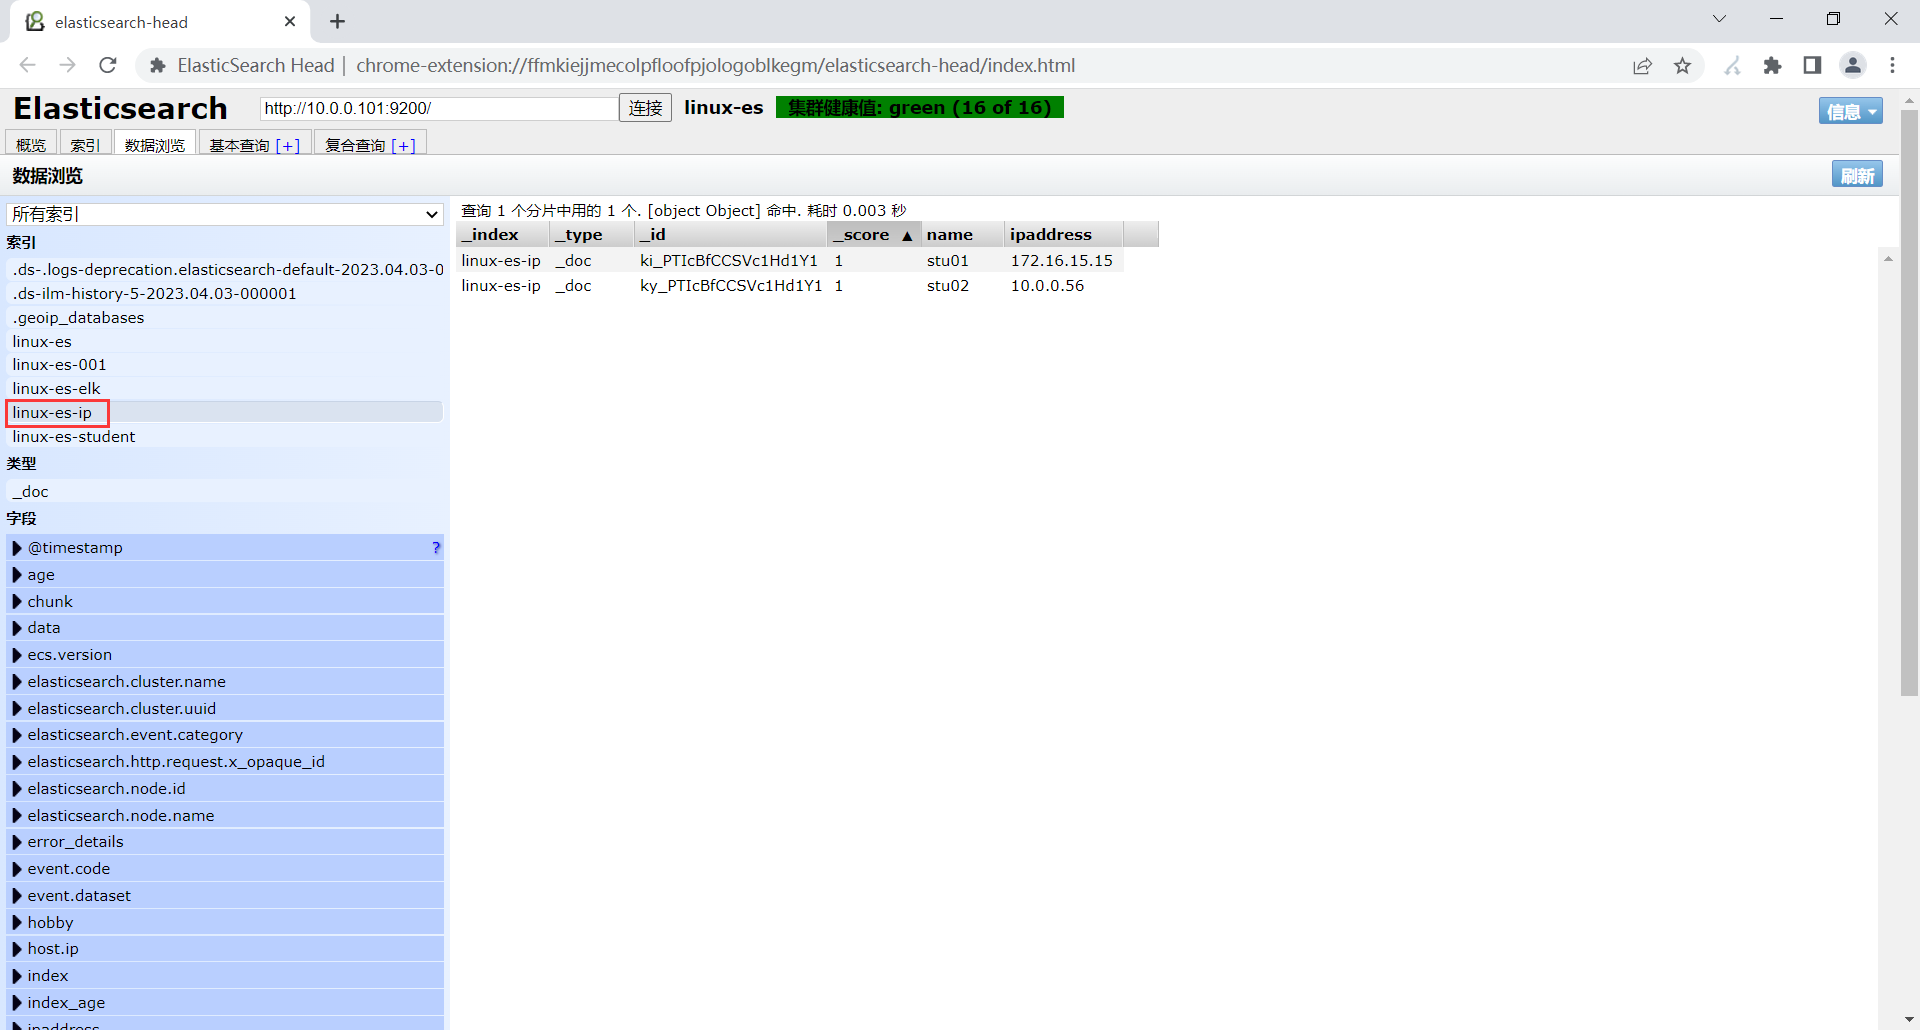Open the 所有索引 index dropdown
Screen dimensions: 1920x1030
point(225,214)
